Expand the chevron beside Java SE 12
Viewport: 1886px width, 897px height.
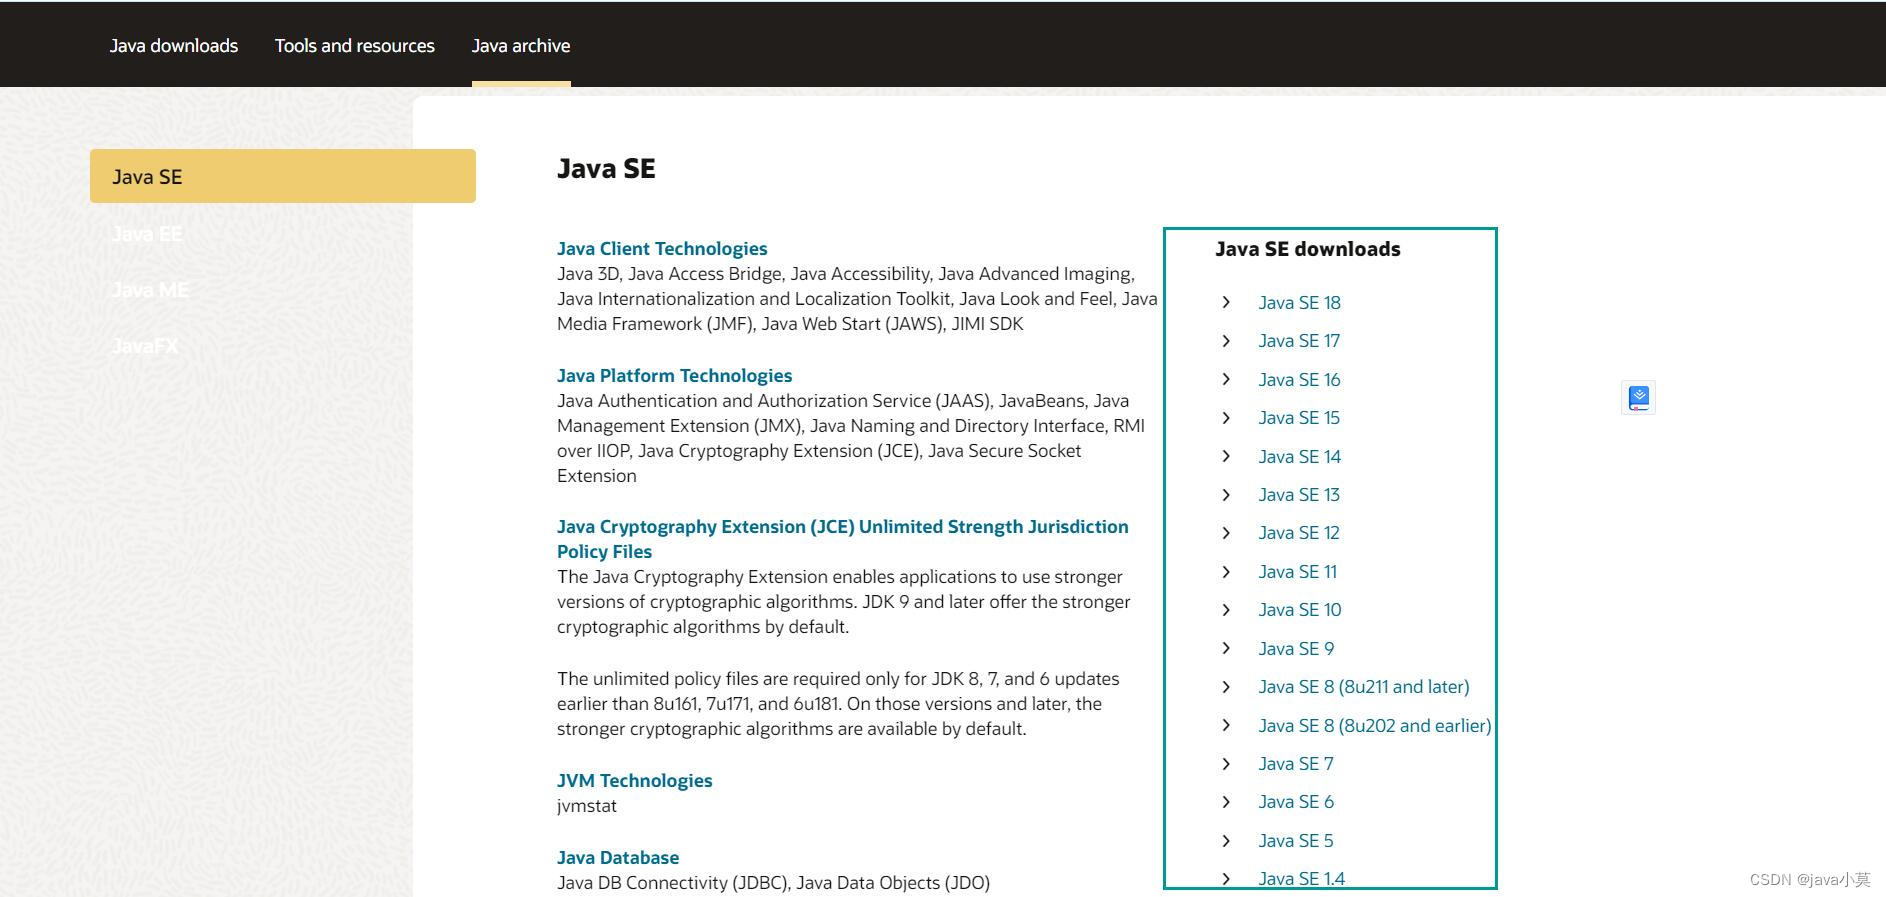tap(1226, 533)
